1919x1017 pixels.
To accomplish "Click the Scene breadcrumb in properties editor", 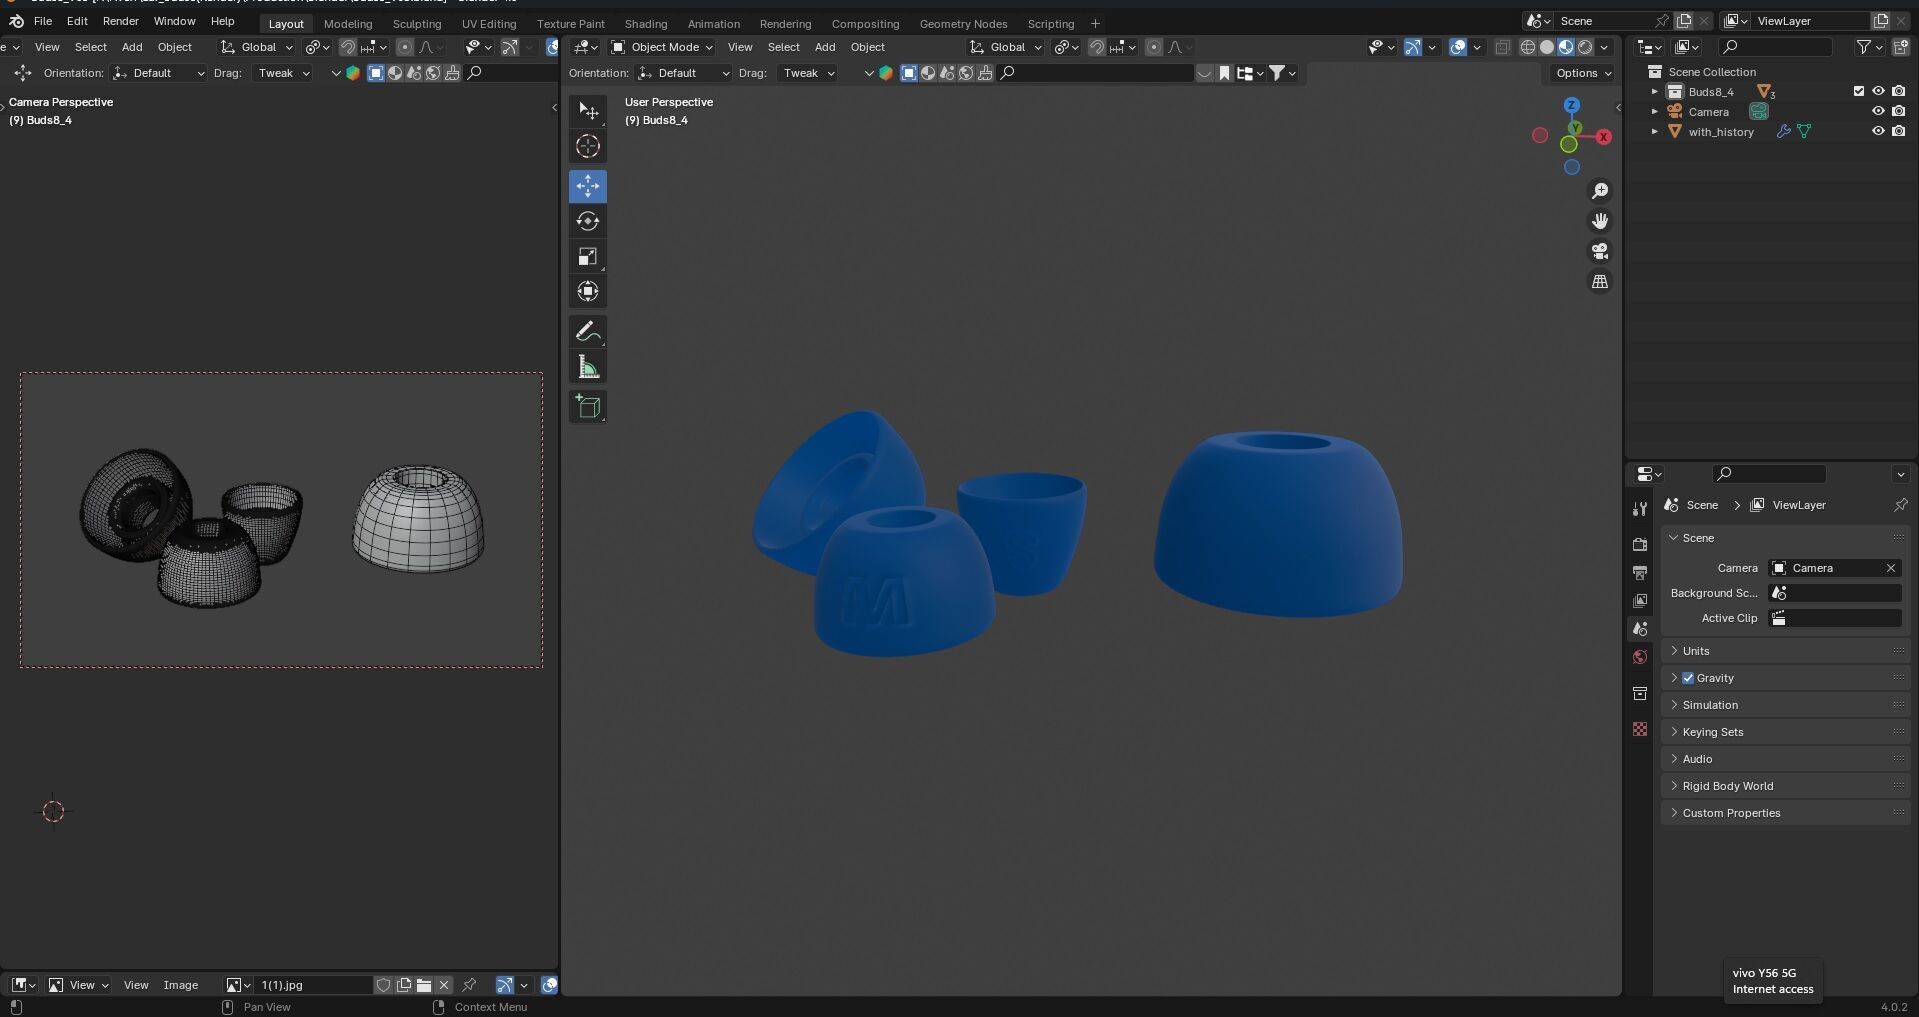I will coord(1692,505).
